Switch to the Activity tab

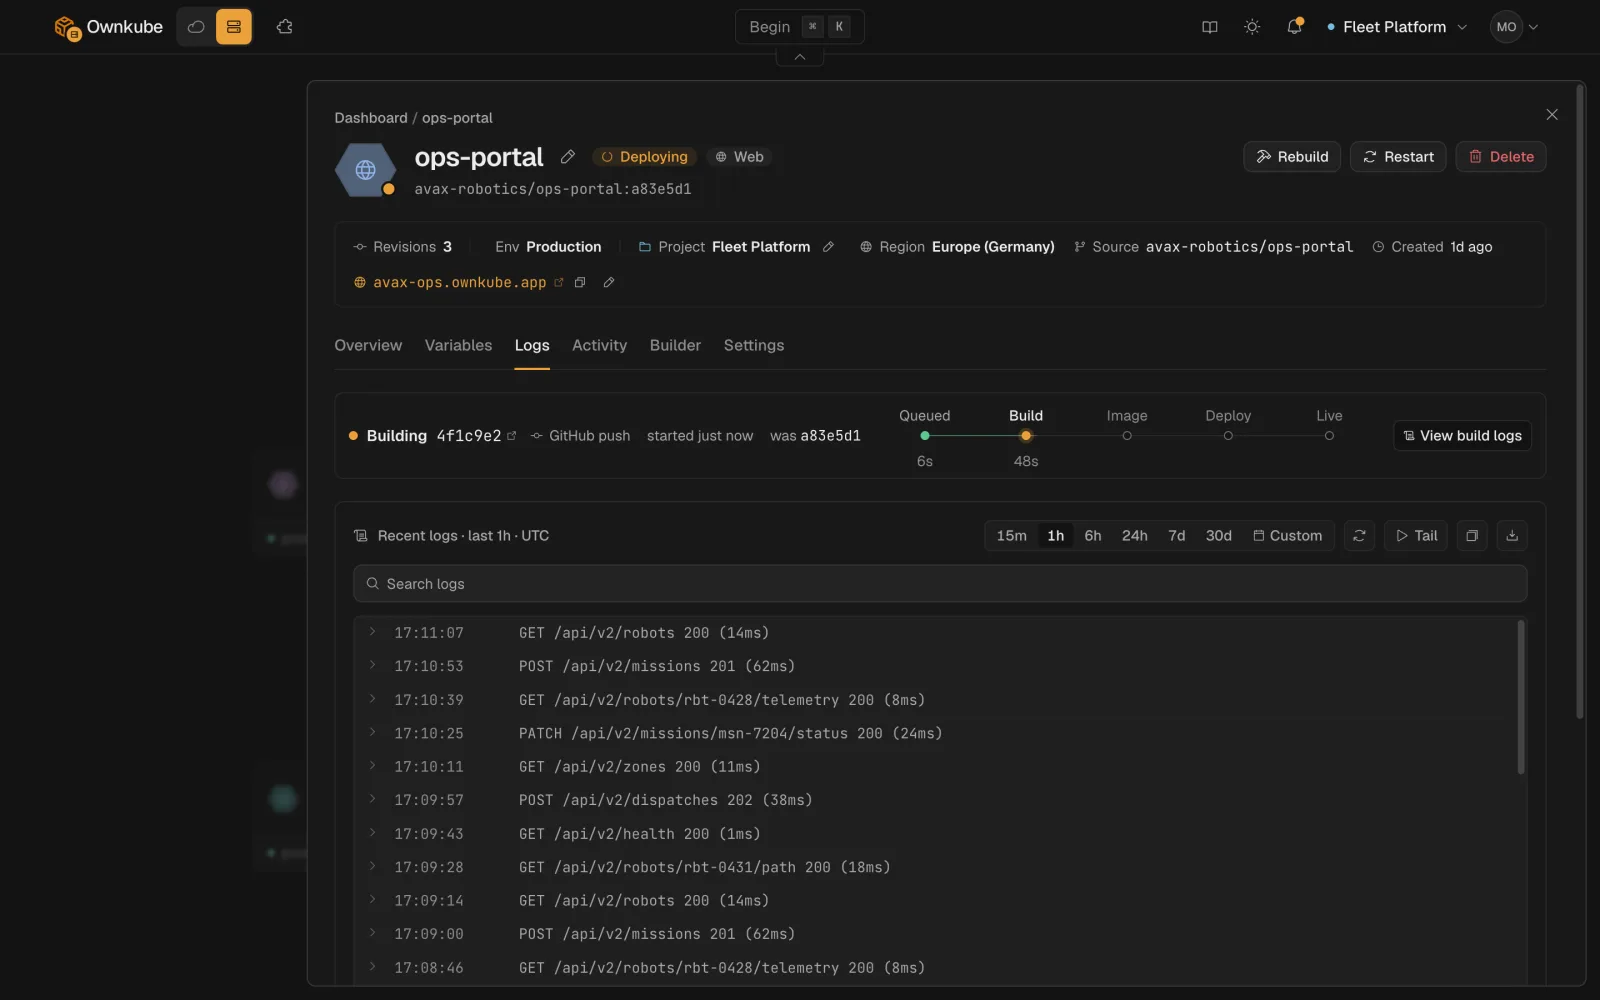(x=599, y=345)
